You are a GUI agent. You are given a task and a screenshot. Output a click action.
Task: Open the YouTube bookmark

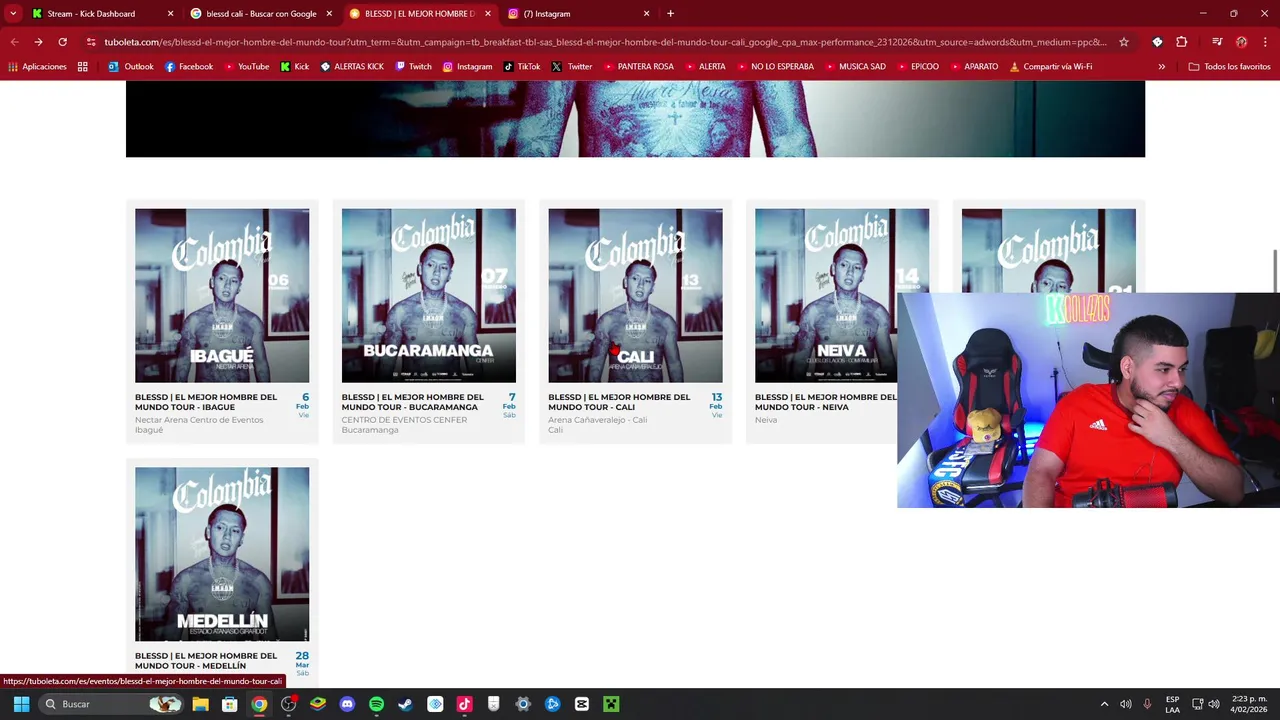pyautogui.click(x=246, y=67)
